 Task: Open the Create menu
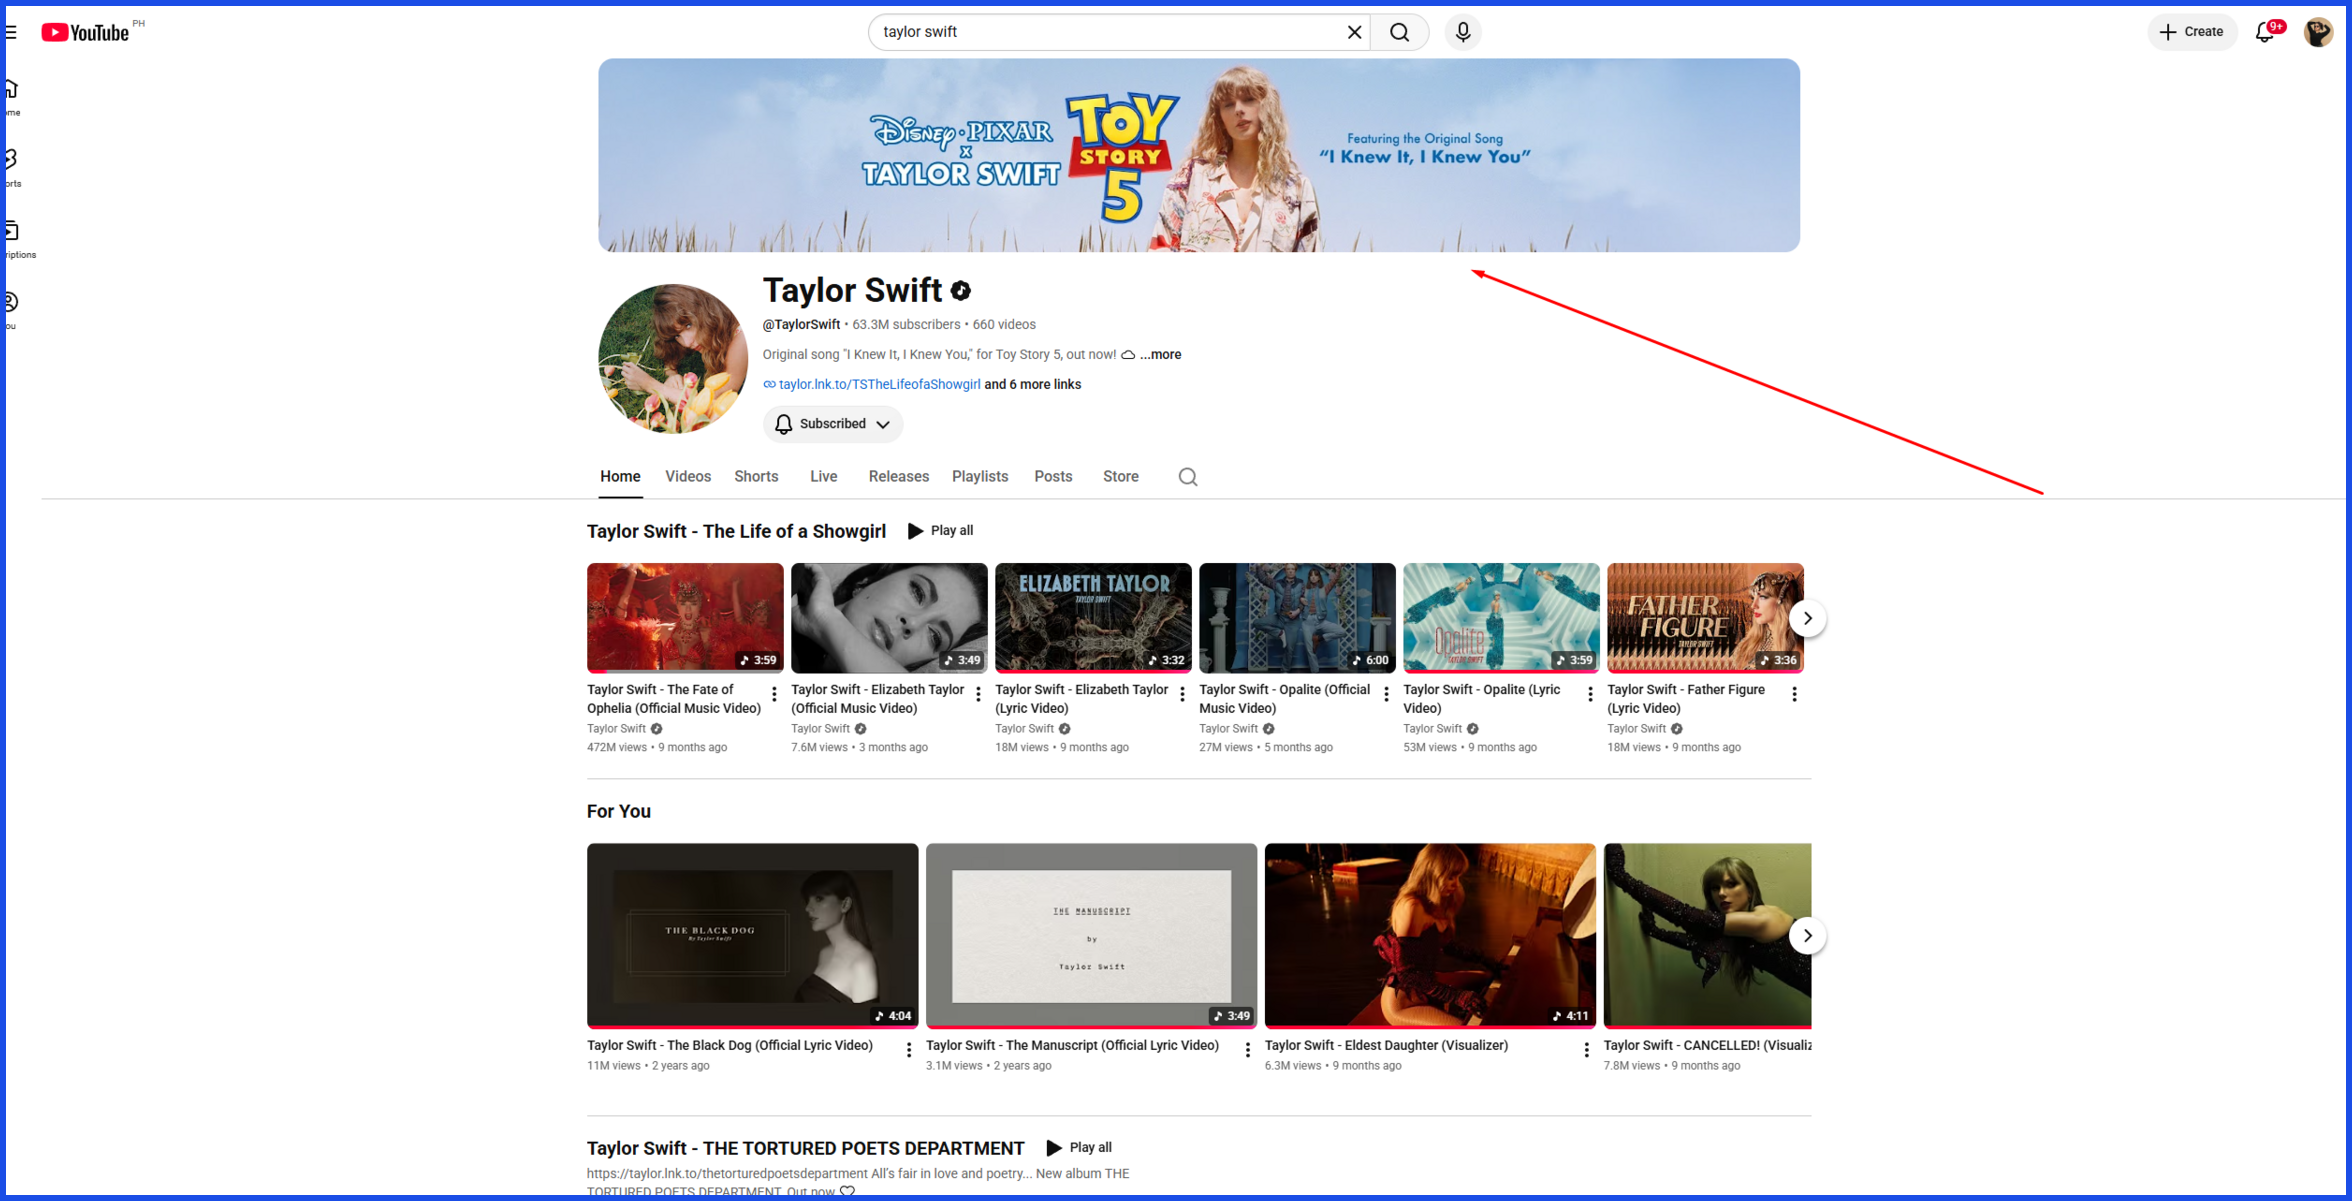click(x=2191, y=32)
